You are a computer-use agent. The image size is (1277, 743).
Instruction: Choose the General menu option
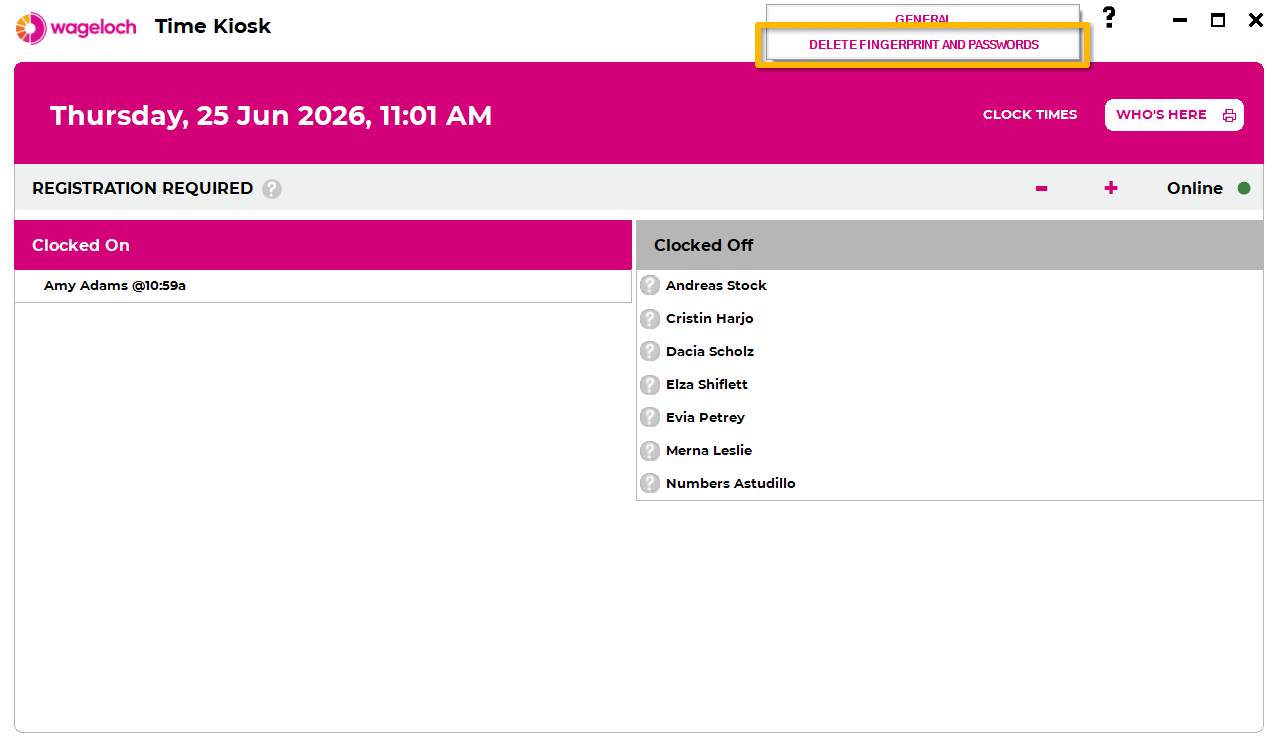(923, 18)
